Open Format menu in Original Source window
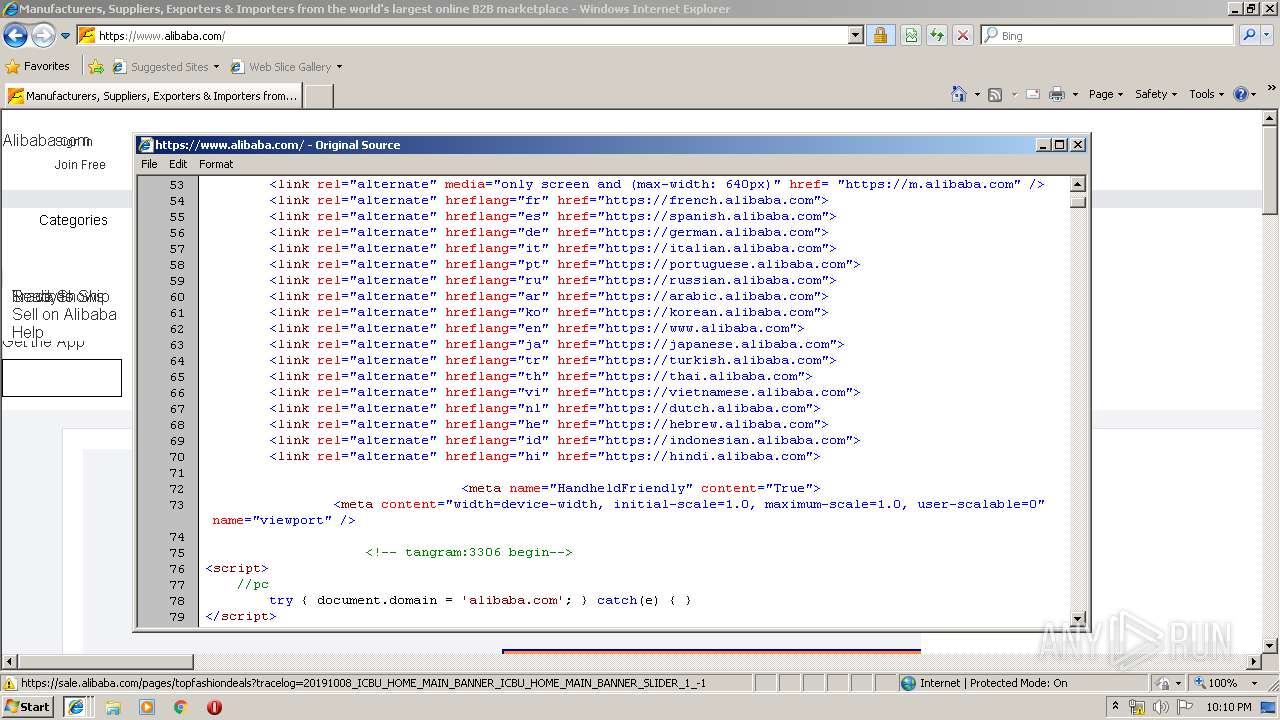The image size is (1280, 720). click(216, 164)
